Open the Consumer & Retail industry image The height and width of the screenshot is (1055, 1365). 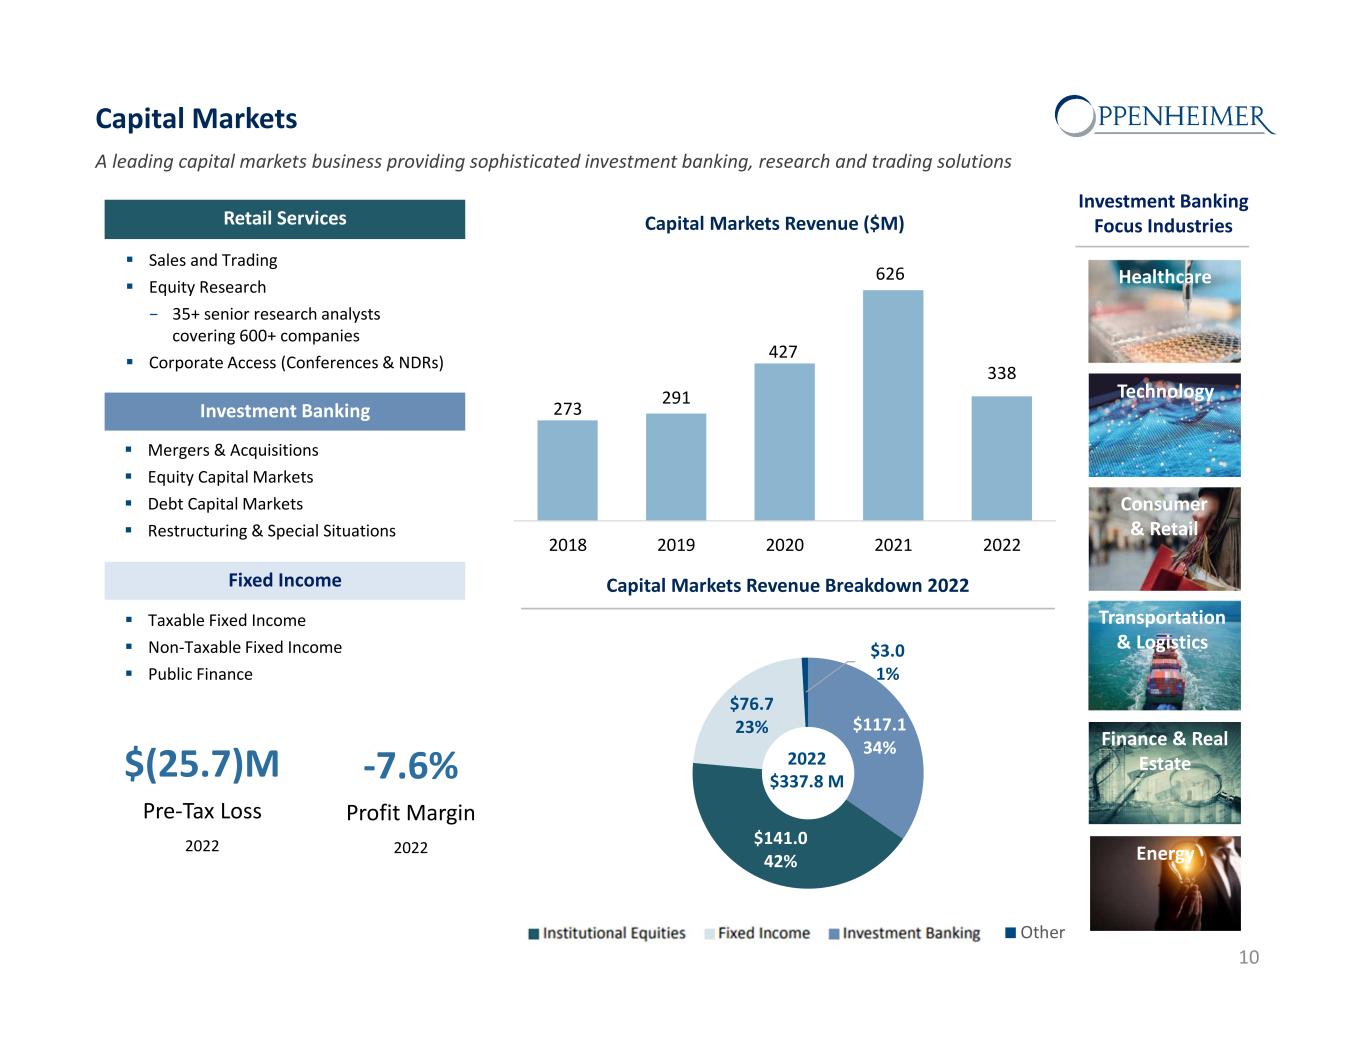[1164, 539]
